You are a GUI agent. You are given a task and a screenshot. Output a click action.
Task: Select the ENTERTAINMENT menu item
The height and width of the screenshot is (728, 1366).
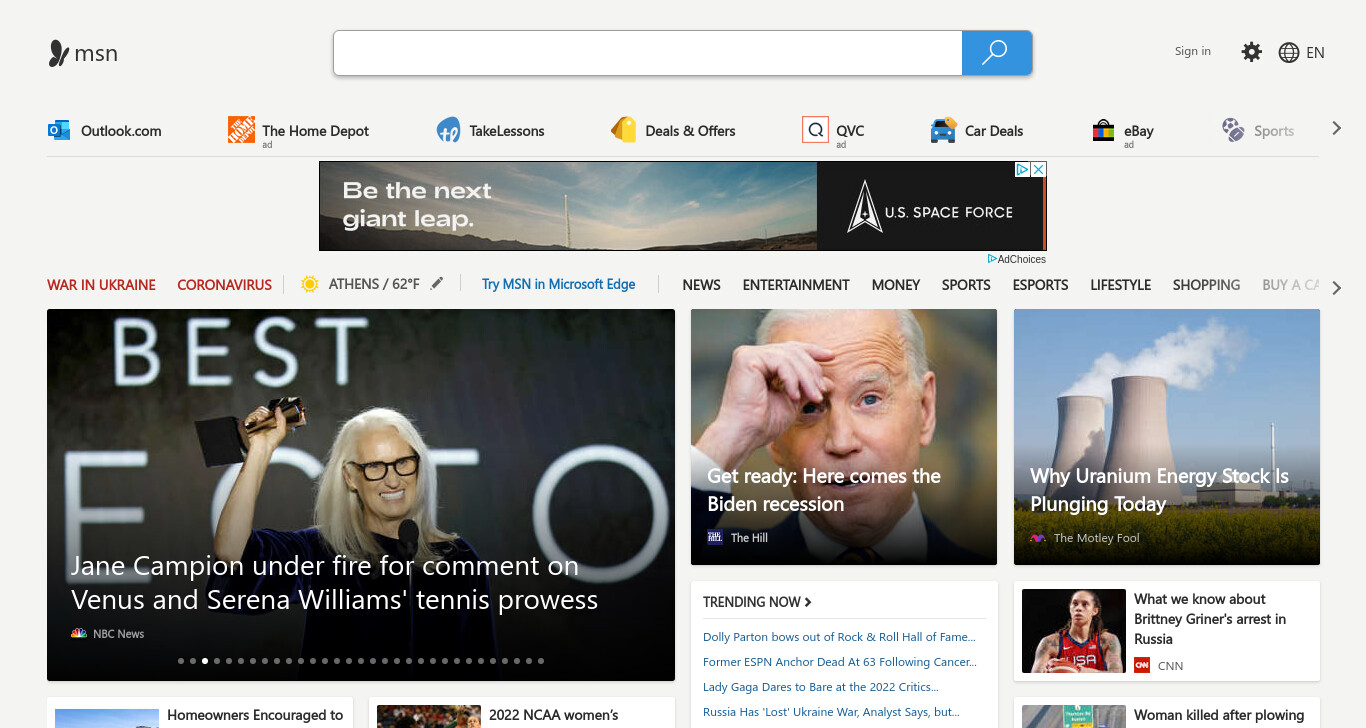[x=796, y=285]
